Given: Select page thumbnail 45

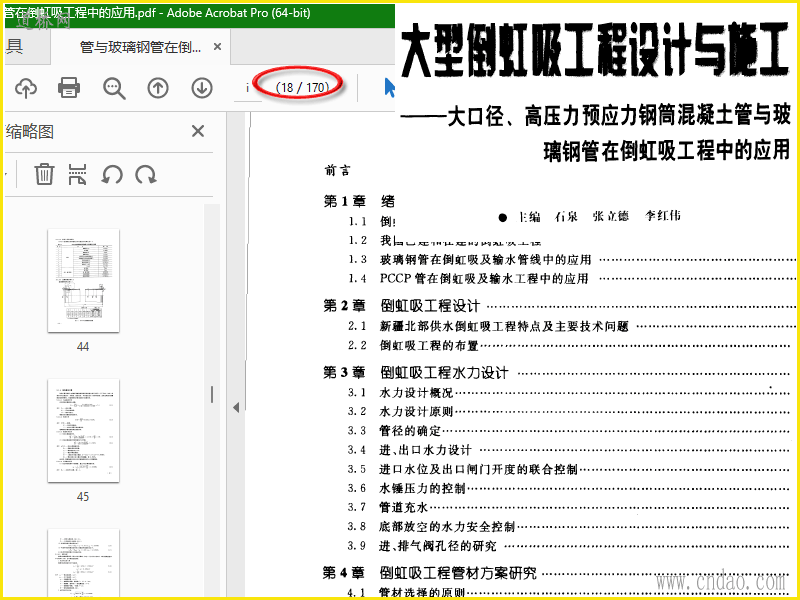Looking at the screenshot, I should (84, 431).
